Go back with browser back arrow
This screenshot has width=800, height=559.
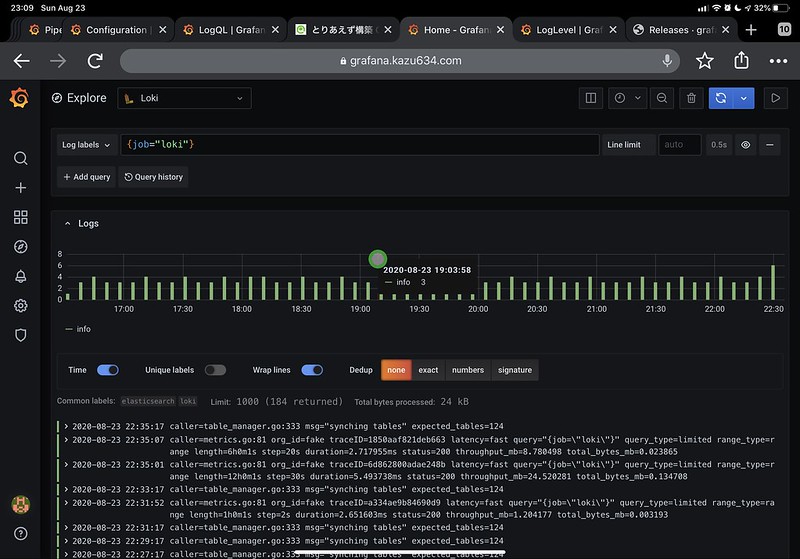point(21,61)
